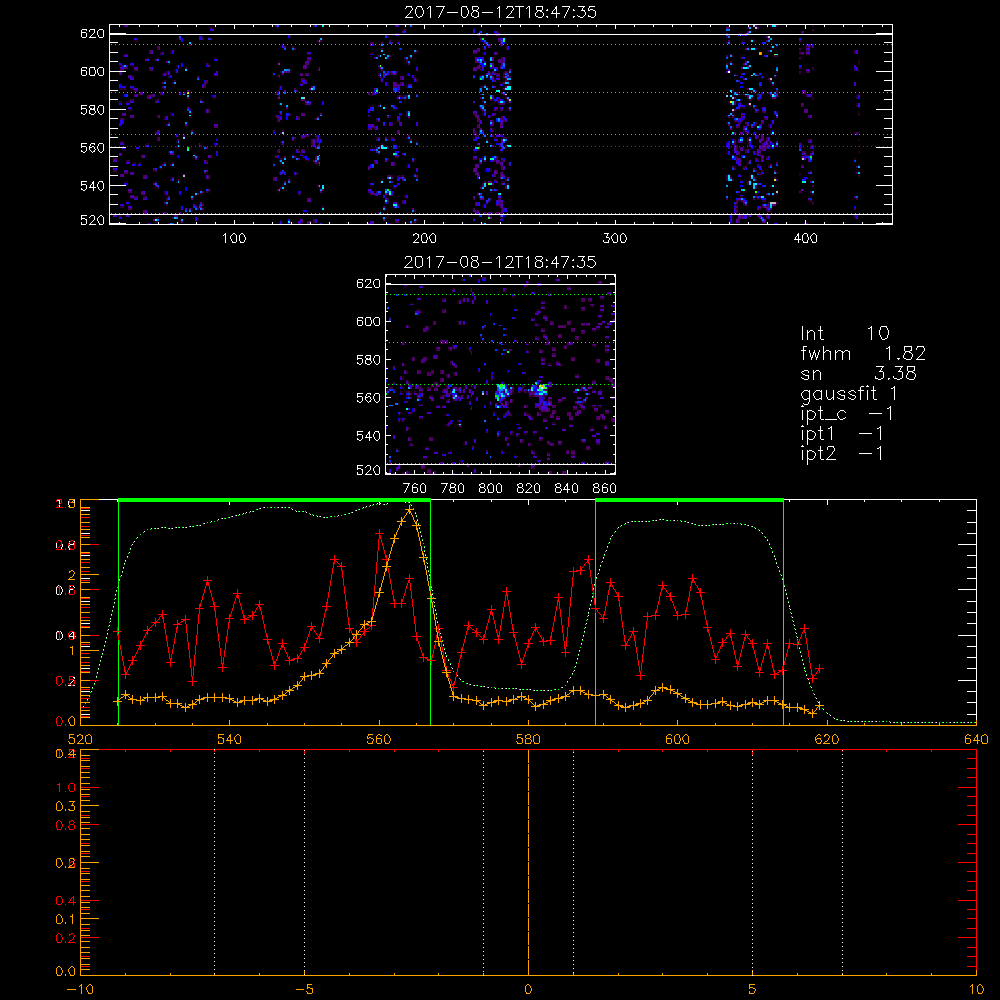The image size is (1000, 1000).
Task: Click x-axis label 640 on profile plot
Action: click(976, 739)
